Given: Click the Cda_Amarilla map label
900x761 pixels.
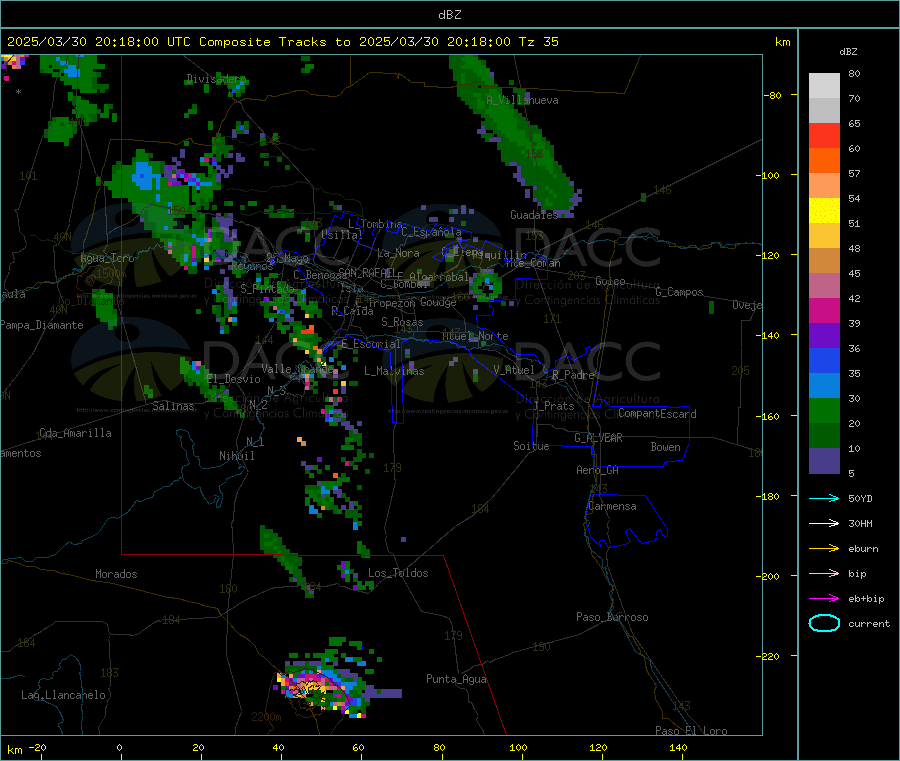Looking at the screenshot, I should (76, 433).
